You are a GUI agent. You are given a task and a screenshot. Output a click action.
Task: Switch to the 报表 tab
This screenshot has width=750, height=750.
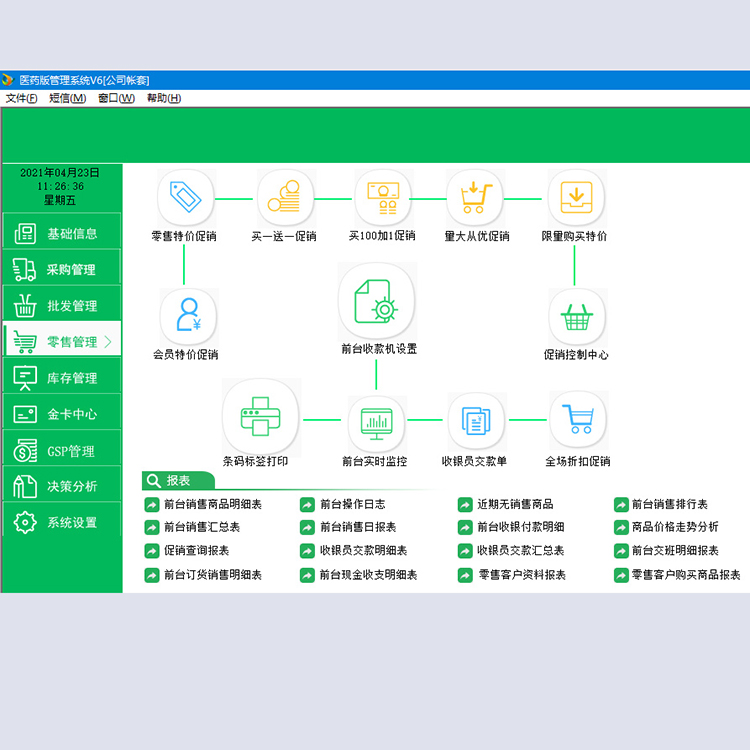[178, 480]
